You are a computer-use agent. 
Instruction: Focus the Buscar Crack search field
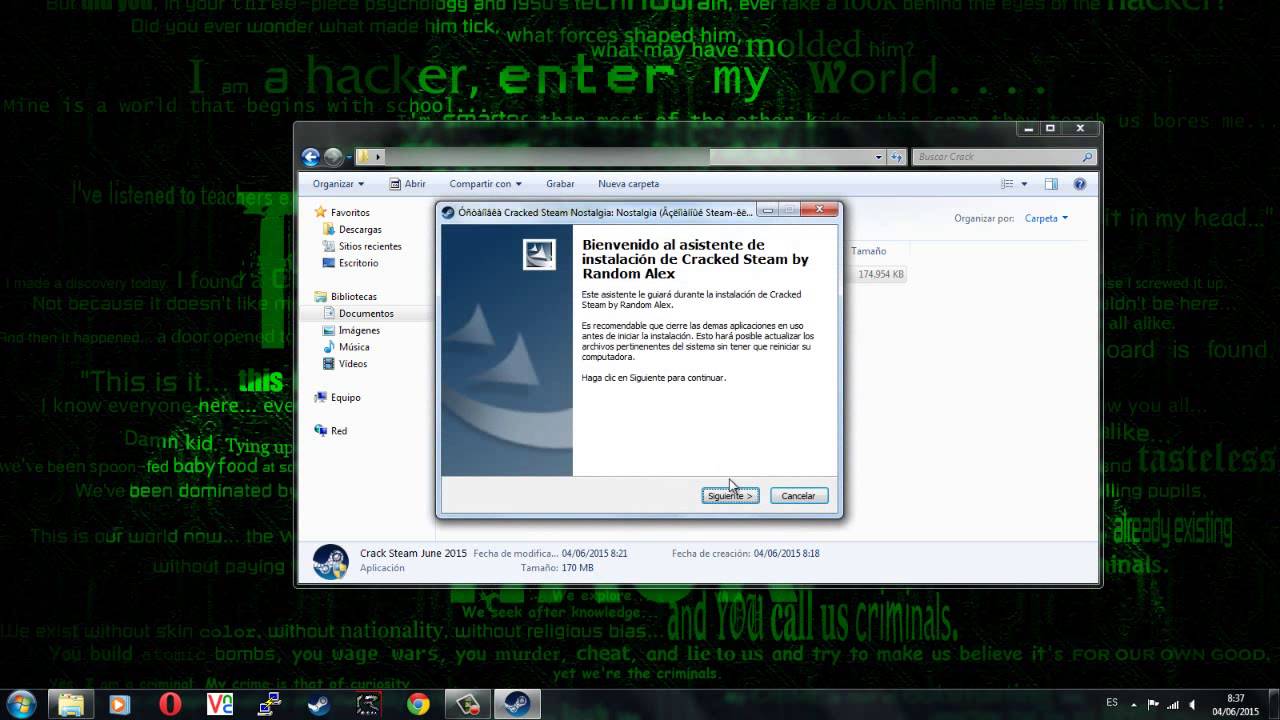tap(1004, 157)
